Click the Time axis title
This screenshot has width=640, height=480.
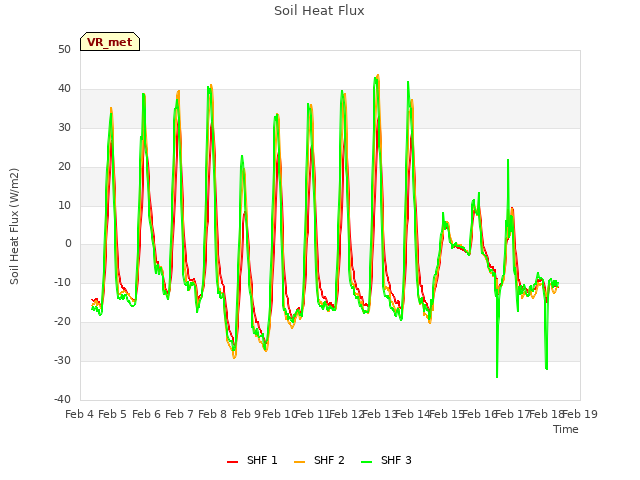tap(566, 429)
